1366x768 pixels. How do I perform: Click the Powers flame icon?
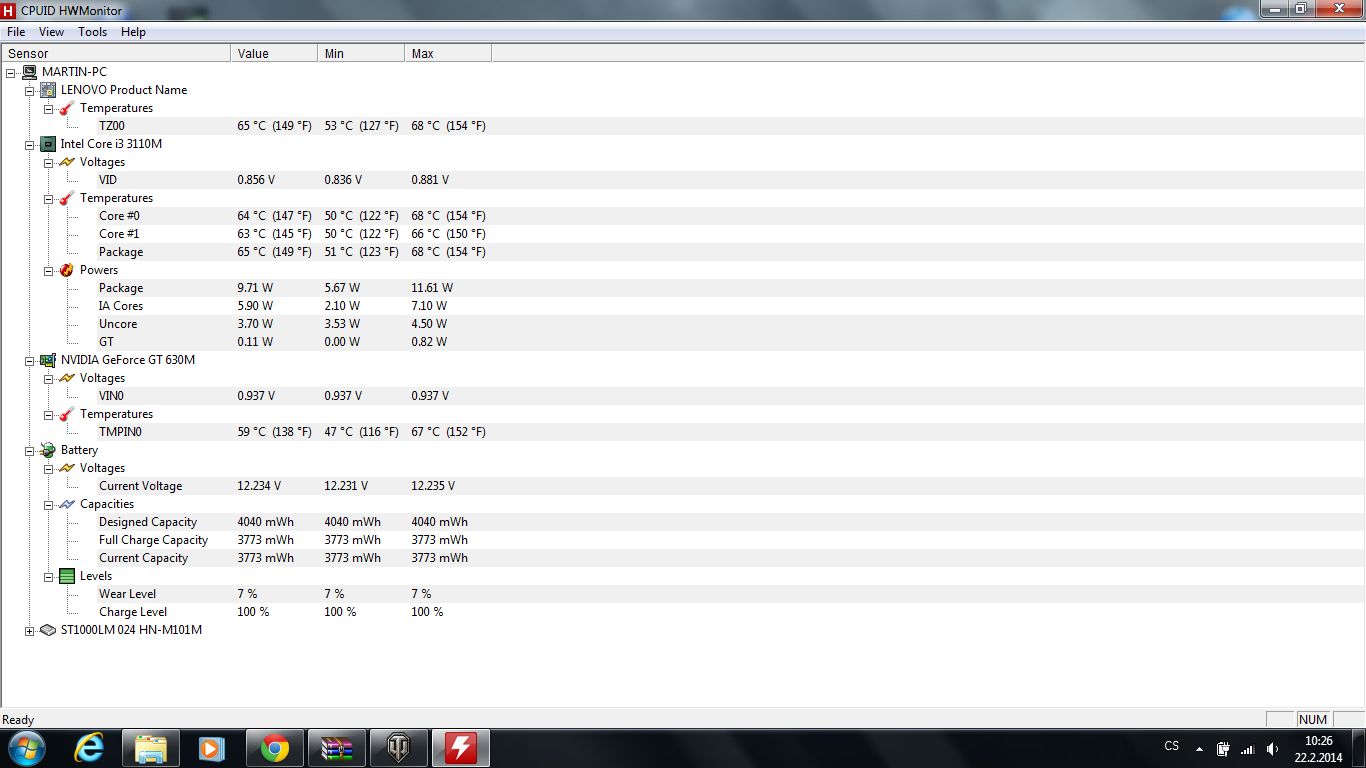(x=67, y=270)
